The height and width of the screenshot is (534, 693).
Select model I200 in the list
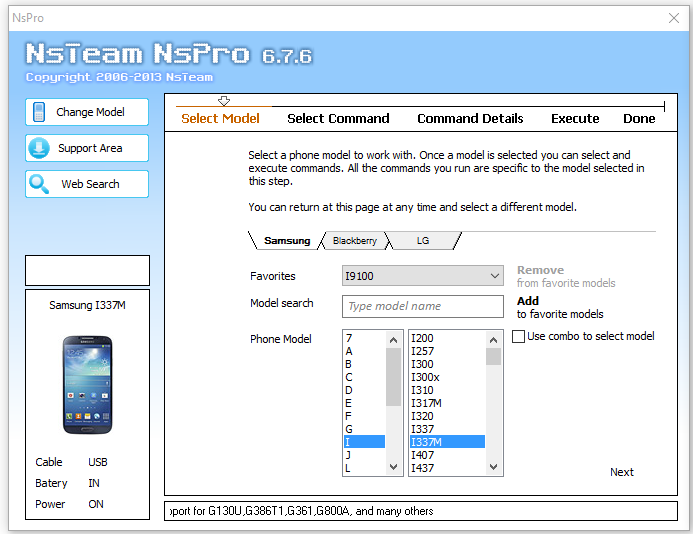coord(447,338)
